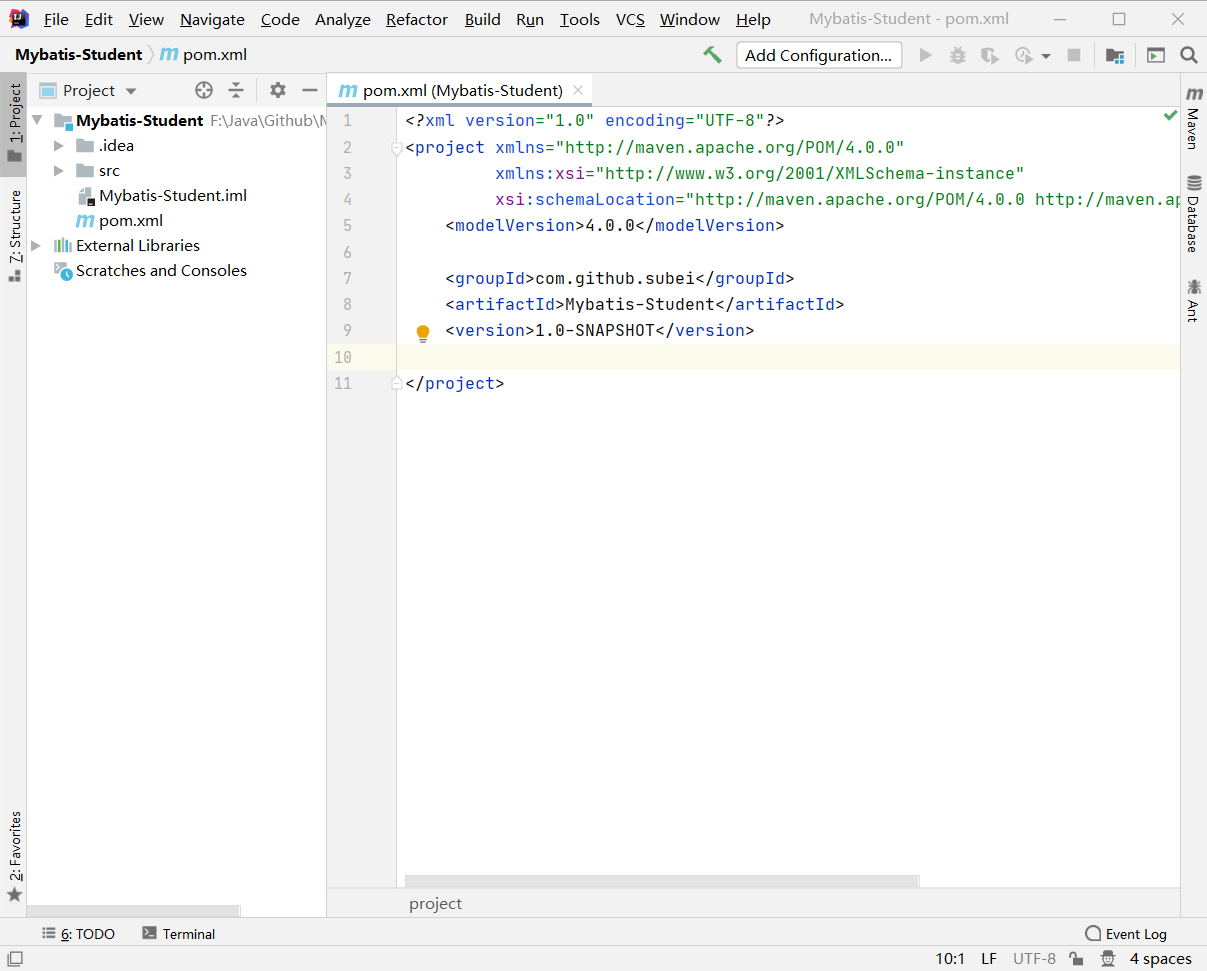Open Project panel settings gear
The height and width of the screenshot is (971, 1207).
278,90
